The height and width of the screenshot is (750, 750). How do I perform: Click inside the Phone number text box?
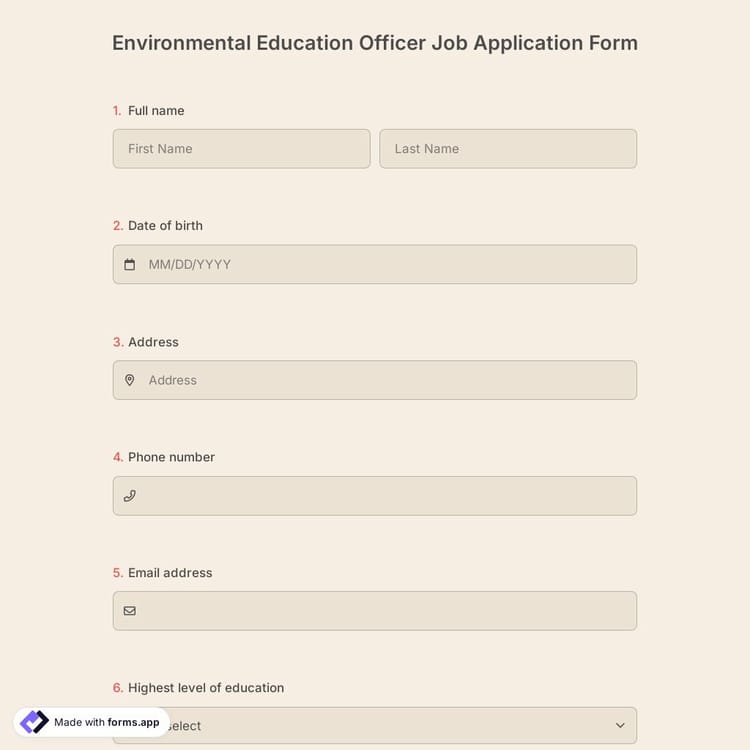coord(385,496)
